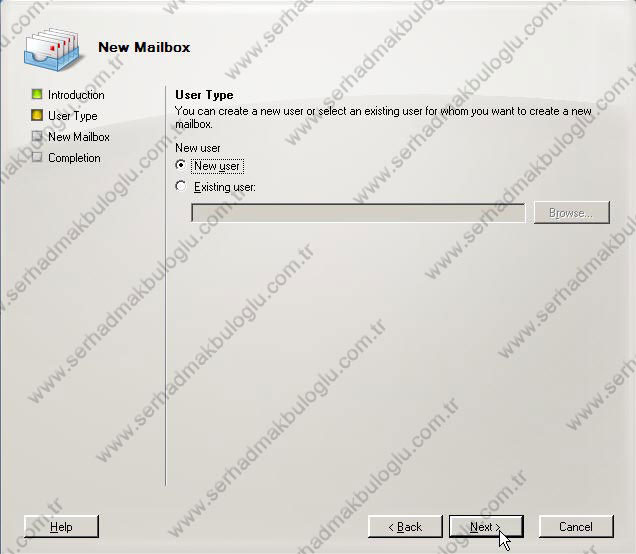Select the Existing user radio button

(x=180, y=187)
